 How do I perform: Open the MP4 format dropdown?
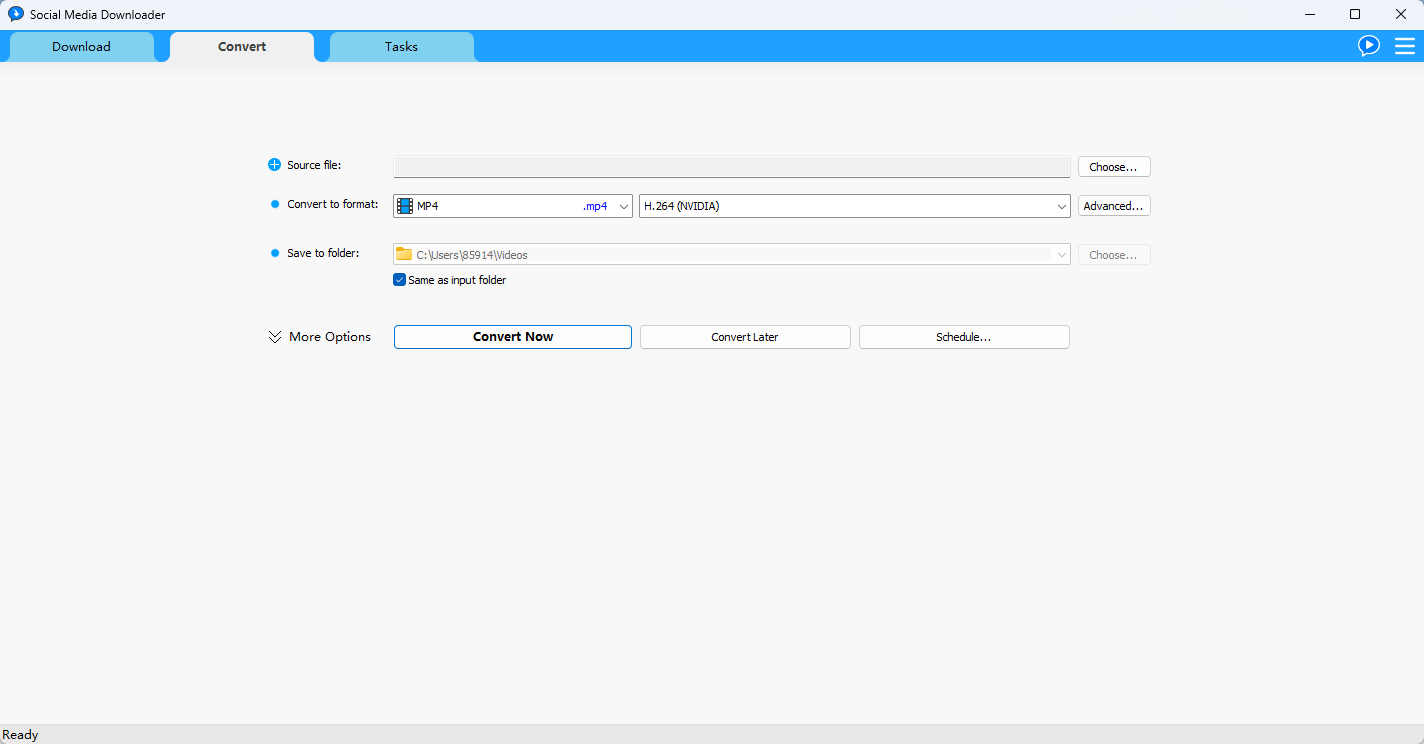click(x=513, y=206)
